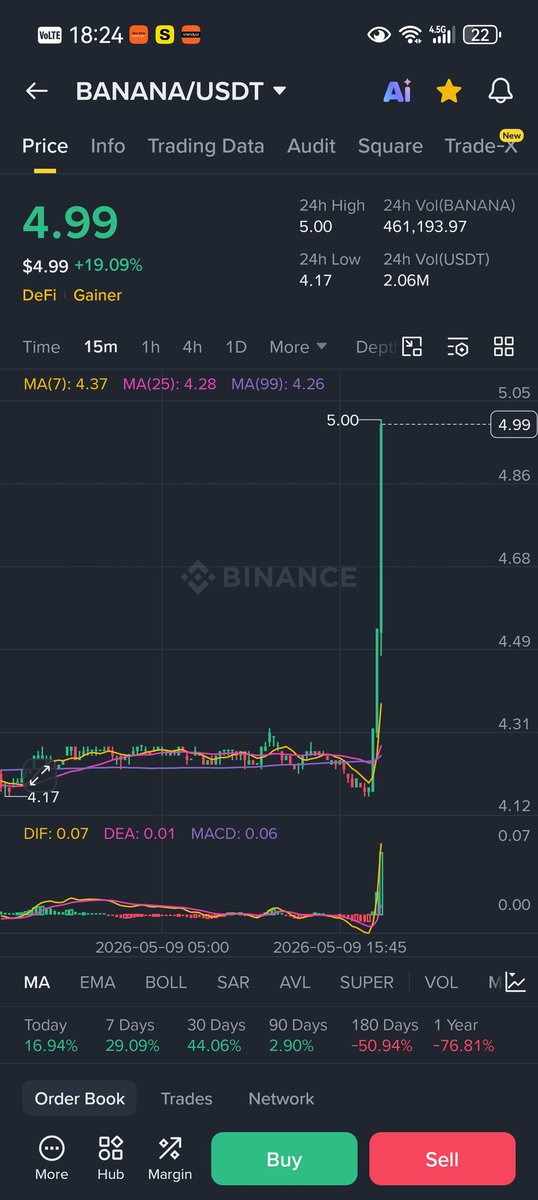Viewport: 538px width, 1200px height.
Task: Tap the 24h Low value 4.17
Action: coord(315,281)
